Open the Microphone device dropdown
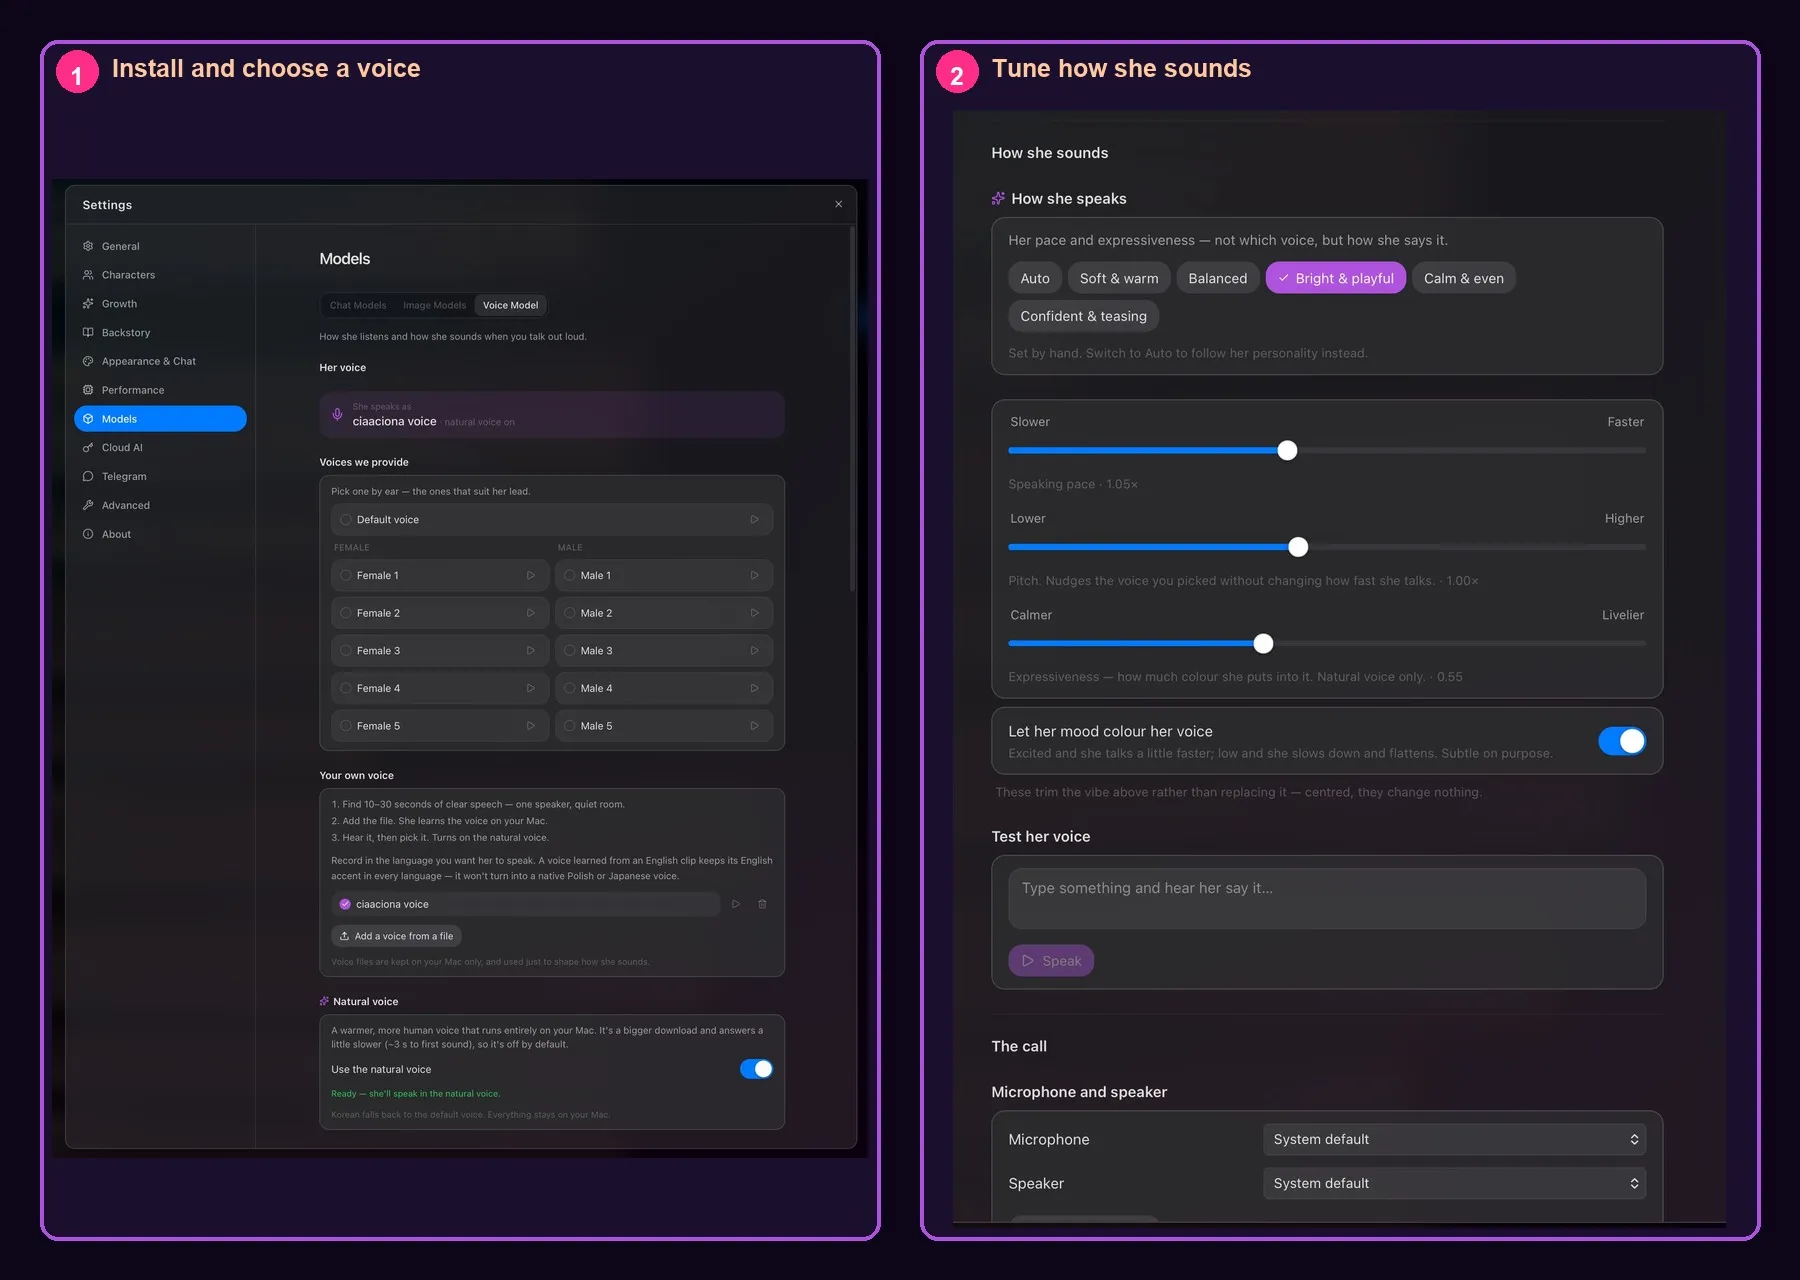 tap(1454, 1139)
